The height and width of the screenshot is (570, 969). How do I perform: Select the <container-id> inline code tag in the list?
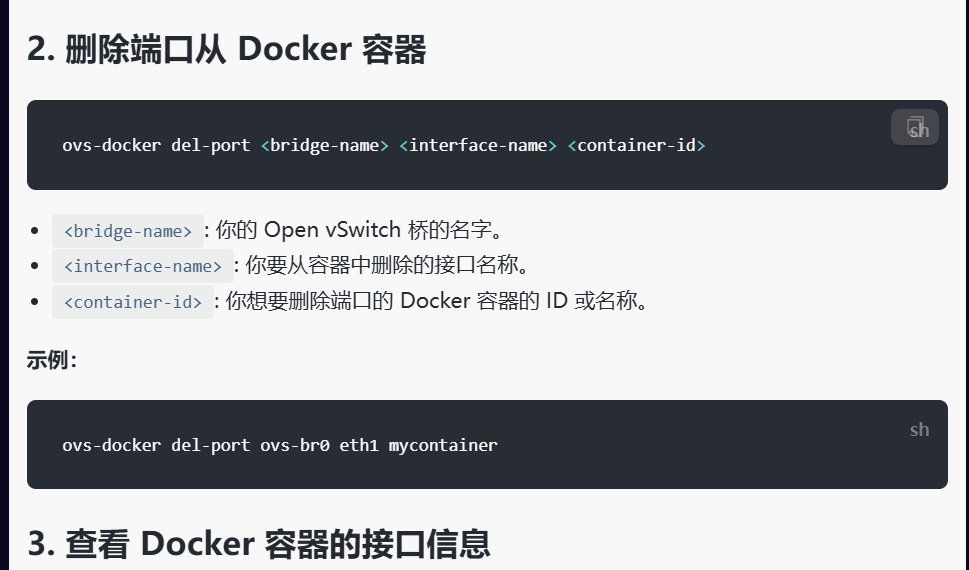133,302
